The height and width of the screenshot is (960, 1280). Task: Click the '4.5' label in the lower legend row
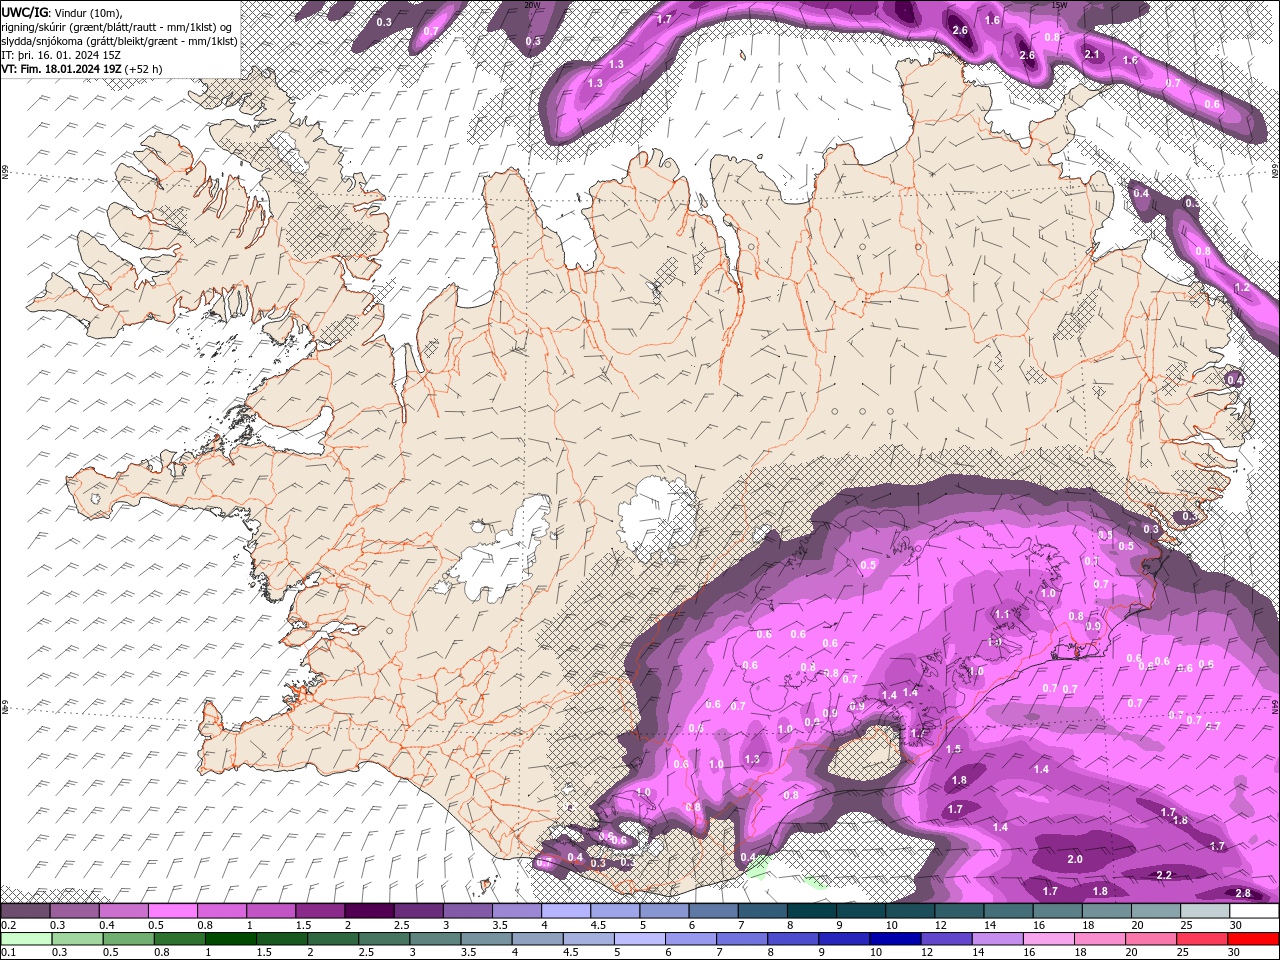[x=571, y=953]
